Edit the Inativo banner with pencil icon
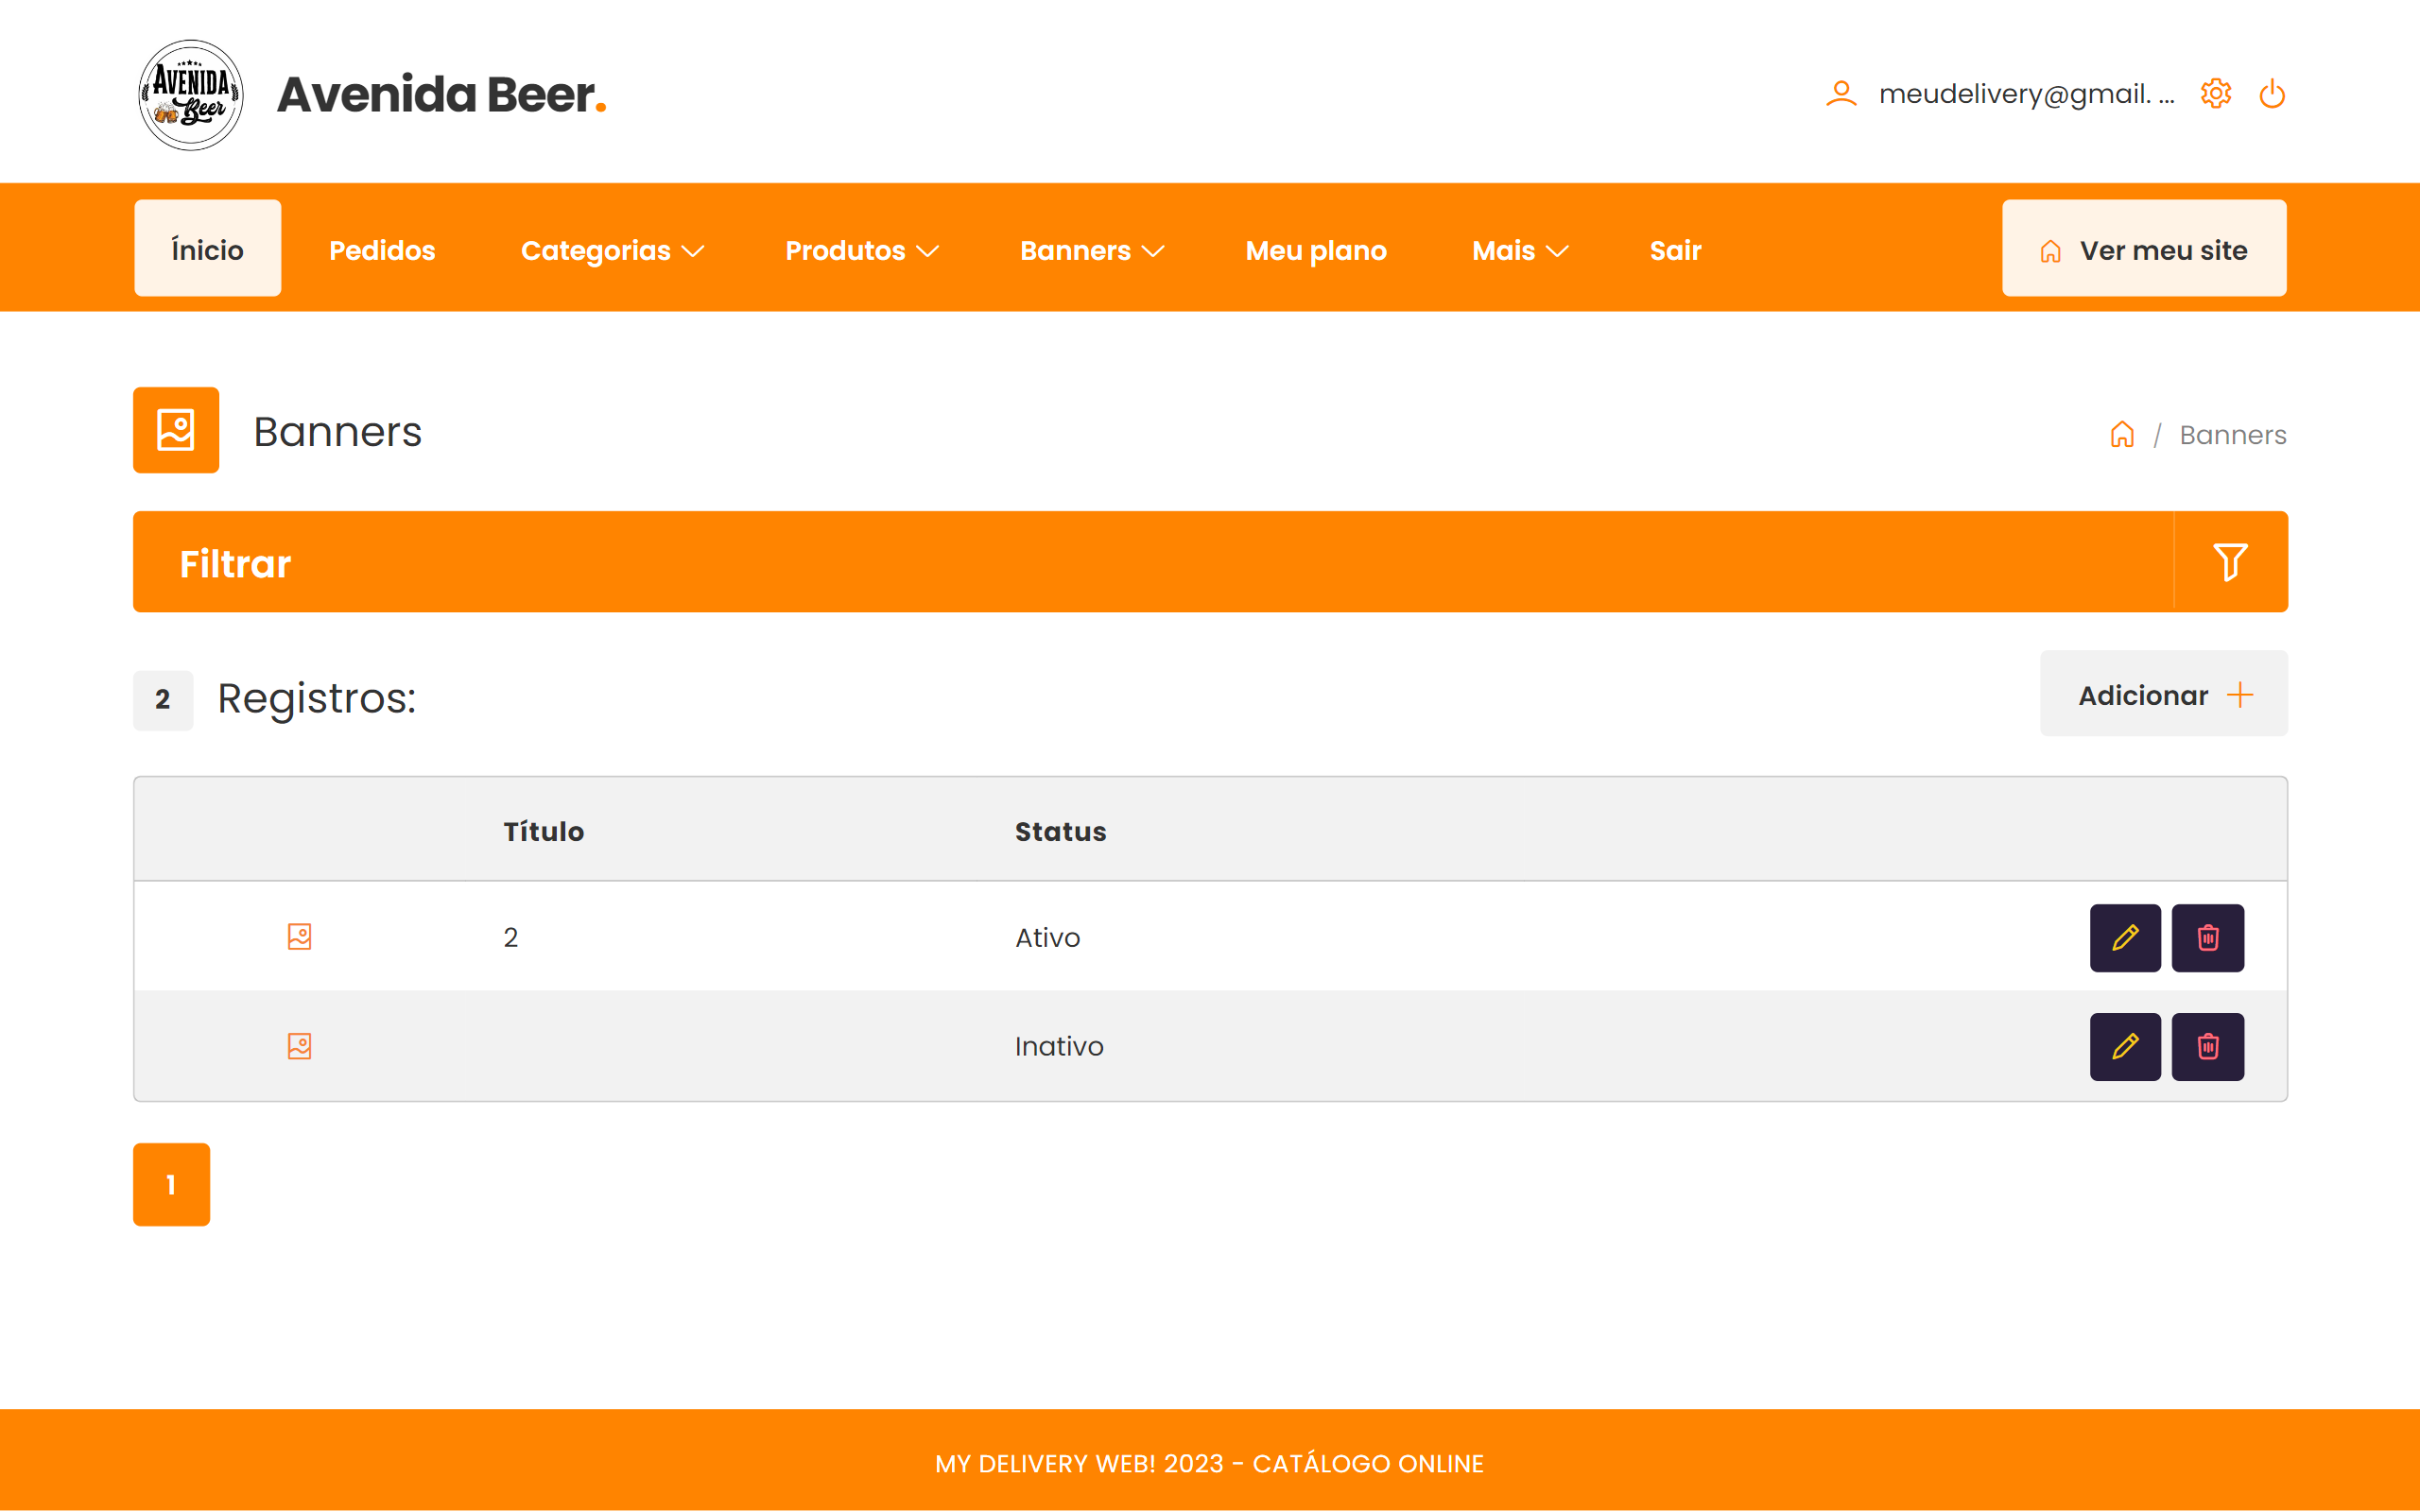 pos(2125,1047)
